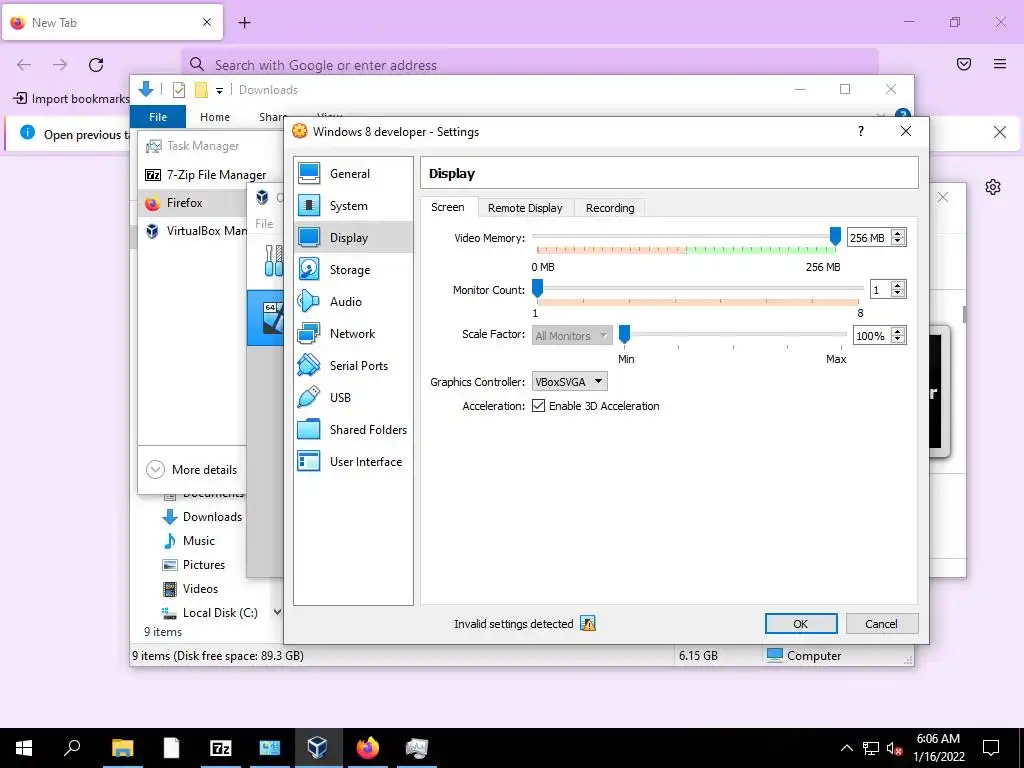Open taskbar search magnifier

coord(72,747)
